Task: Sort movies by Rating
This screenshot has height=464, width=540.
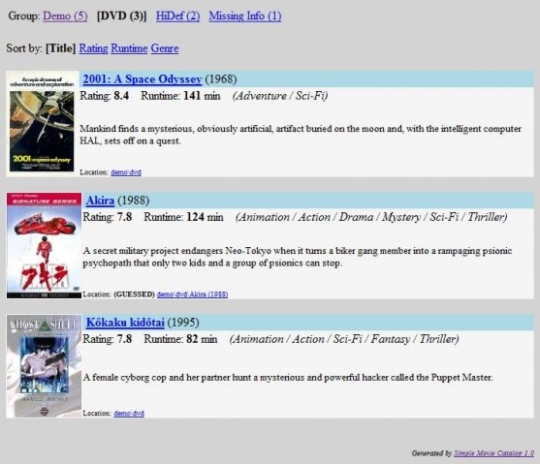Action: (93, 48)
